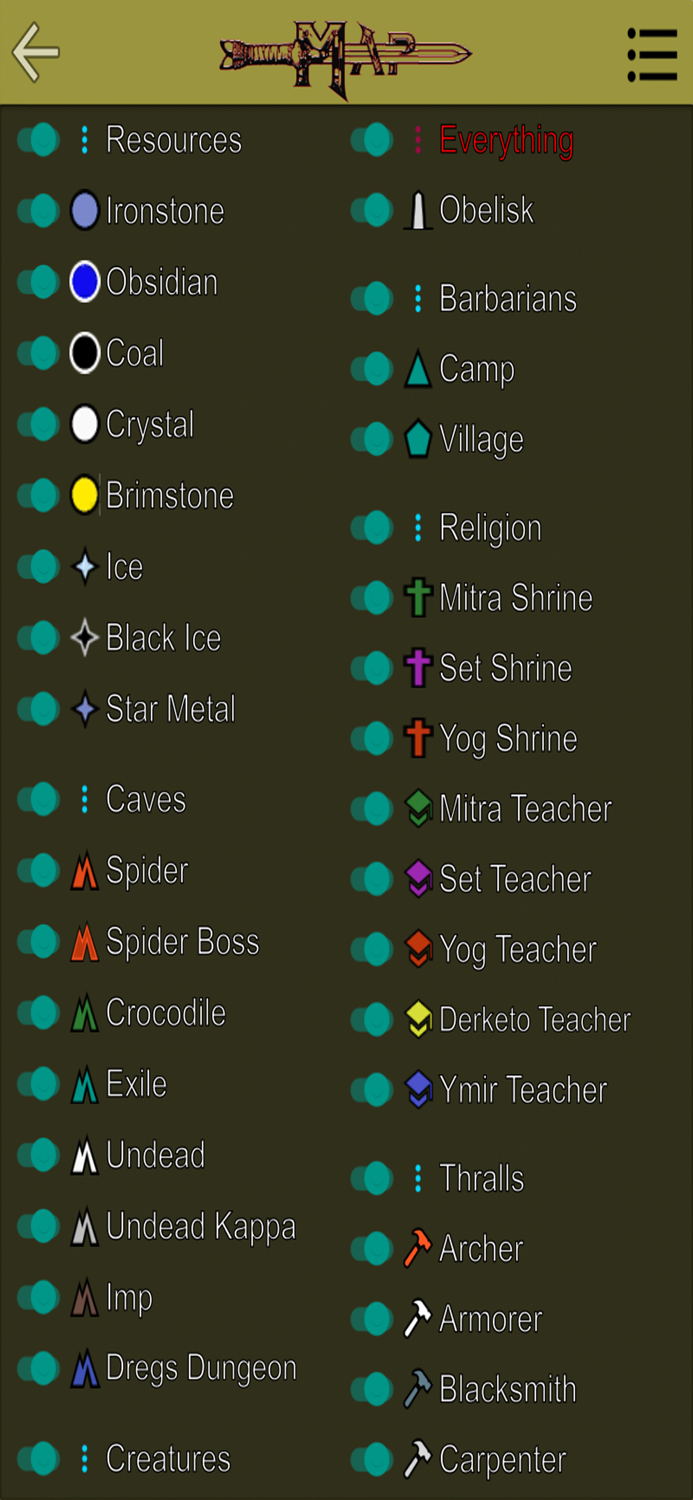Select the Everything label
Screen dimensions: 693x1500
tap(505, 140)
